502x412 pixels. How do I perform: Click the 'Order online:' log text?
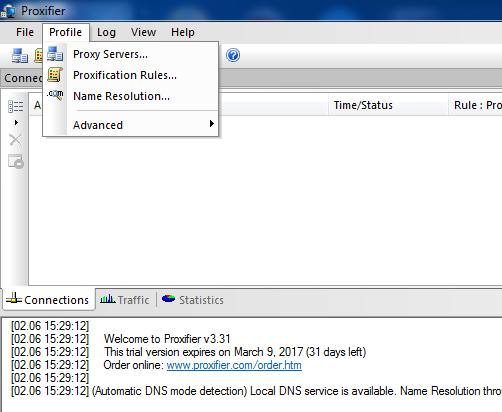click(133, 365)
